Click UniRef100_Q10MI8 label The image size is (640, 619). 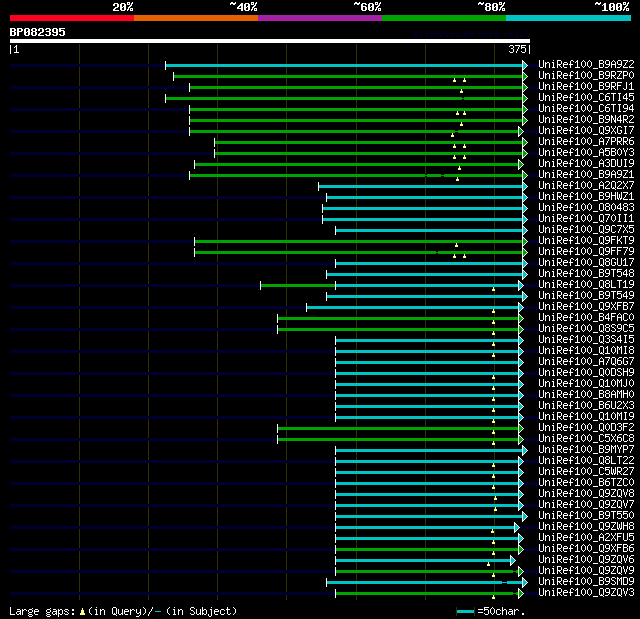tap(586, 351)
